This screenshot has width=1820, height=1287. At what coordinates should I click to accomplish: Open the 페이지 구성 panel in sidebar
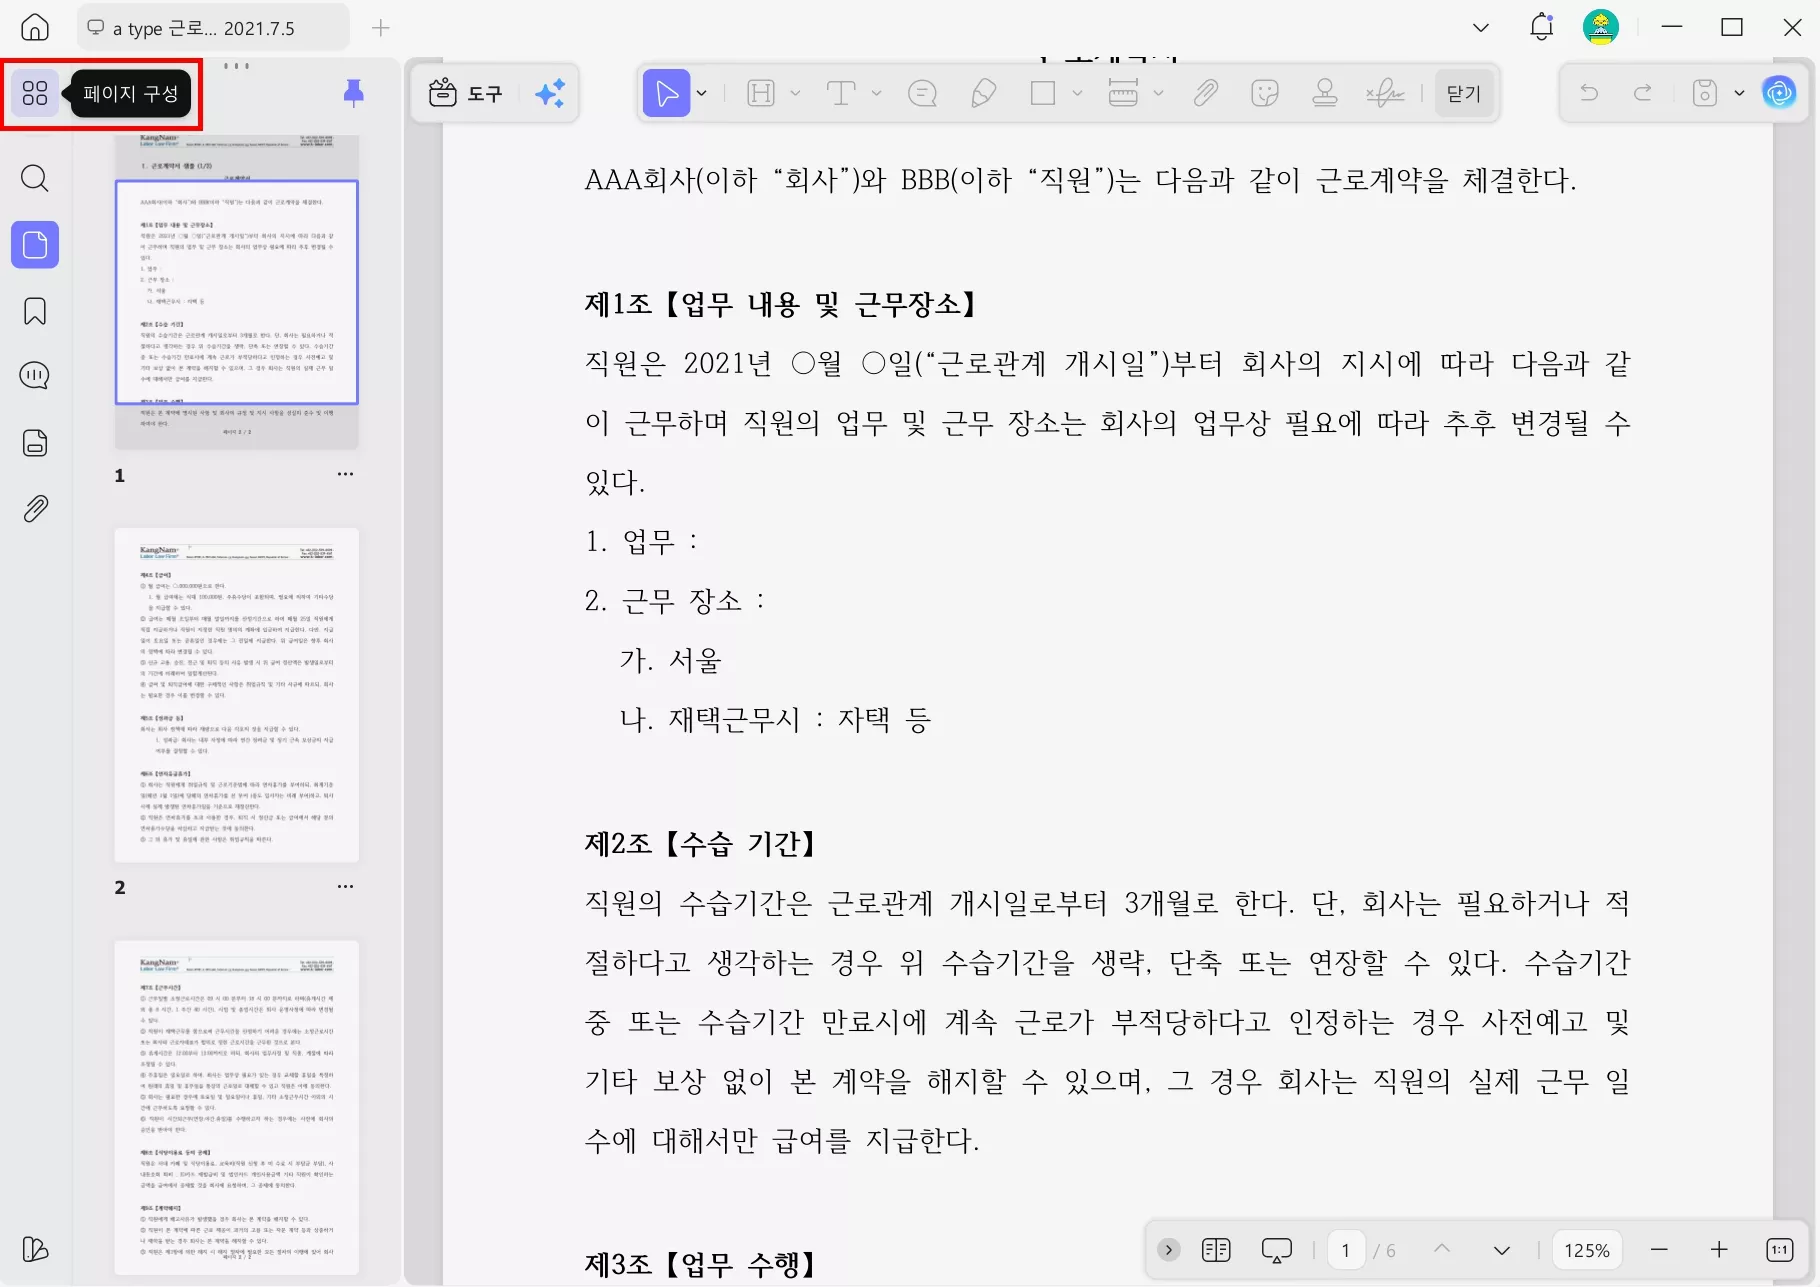34,93
